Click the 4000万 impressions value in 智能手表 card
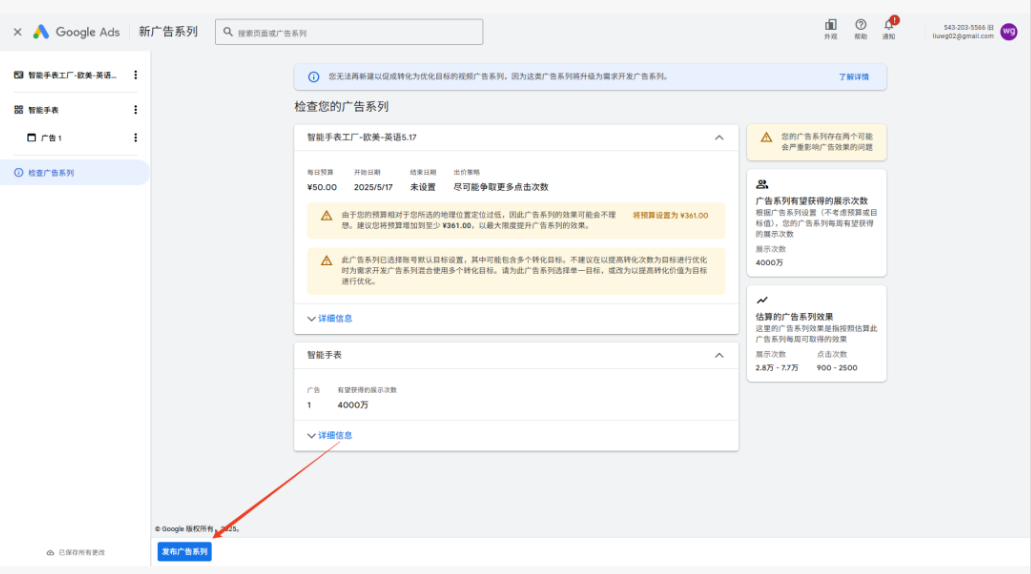1031x574 pixels. 353,405
